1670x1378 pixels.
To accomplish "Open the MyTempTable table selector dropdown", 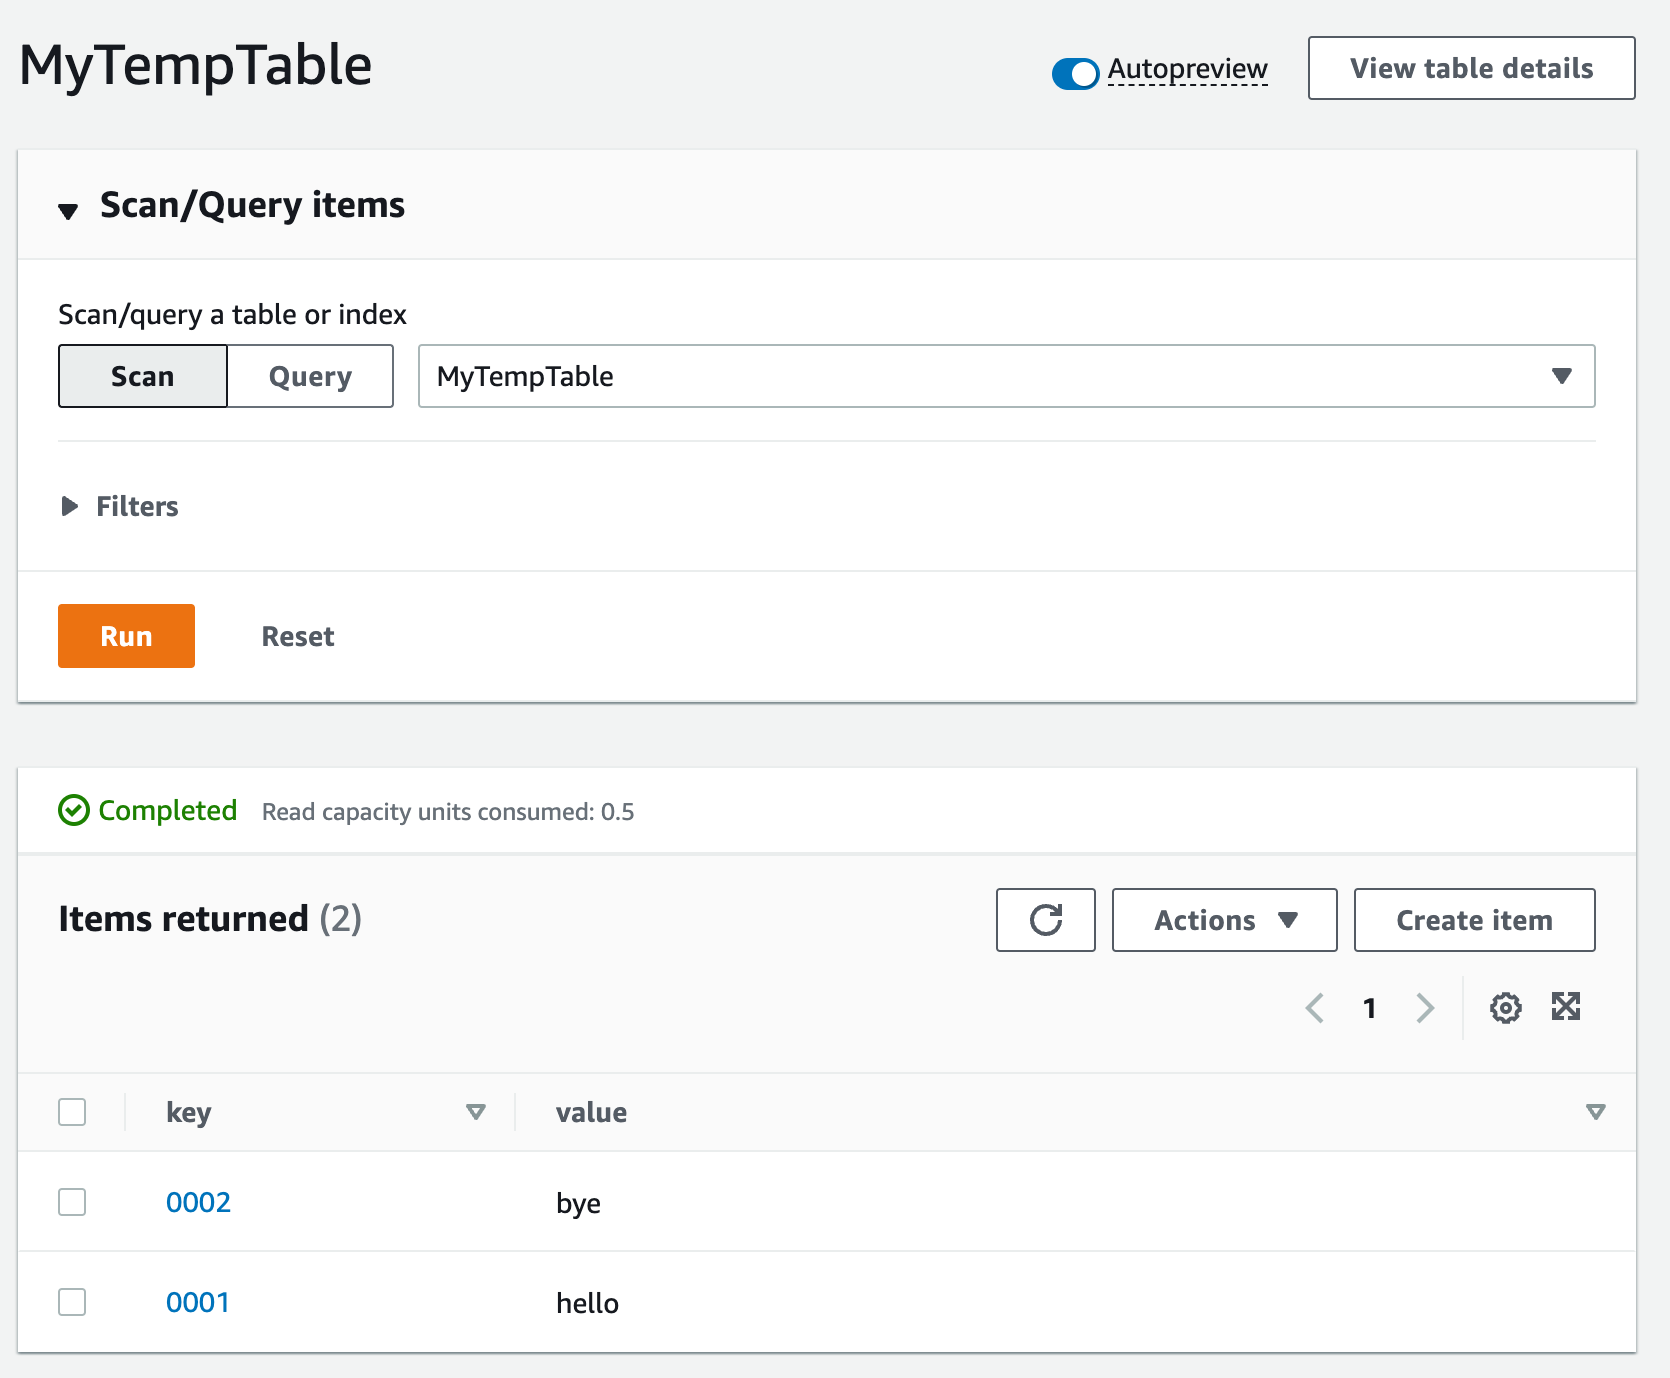I will [1561, 376].
